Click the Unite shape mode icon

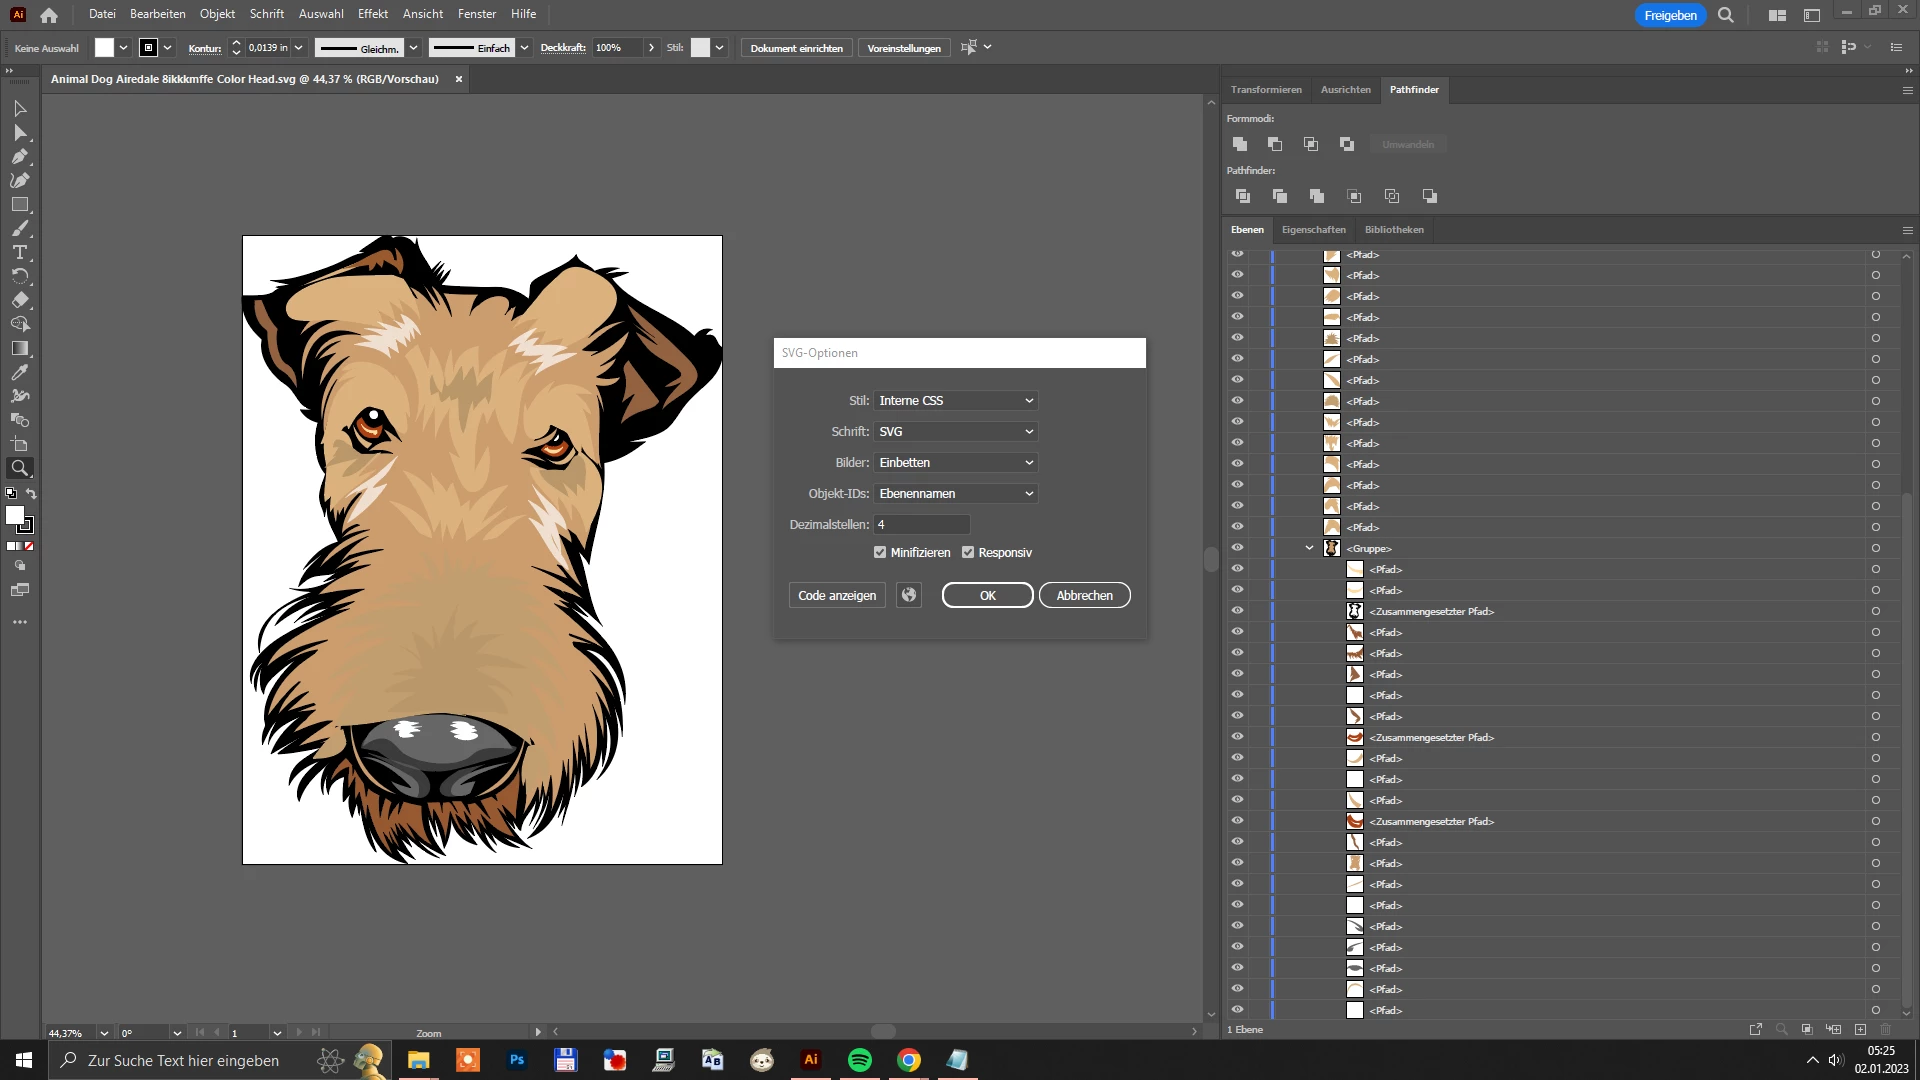tap(1240, 144)
